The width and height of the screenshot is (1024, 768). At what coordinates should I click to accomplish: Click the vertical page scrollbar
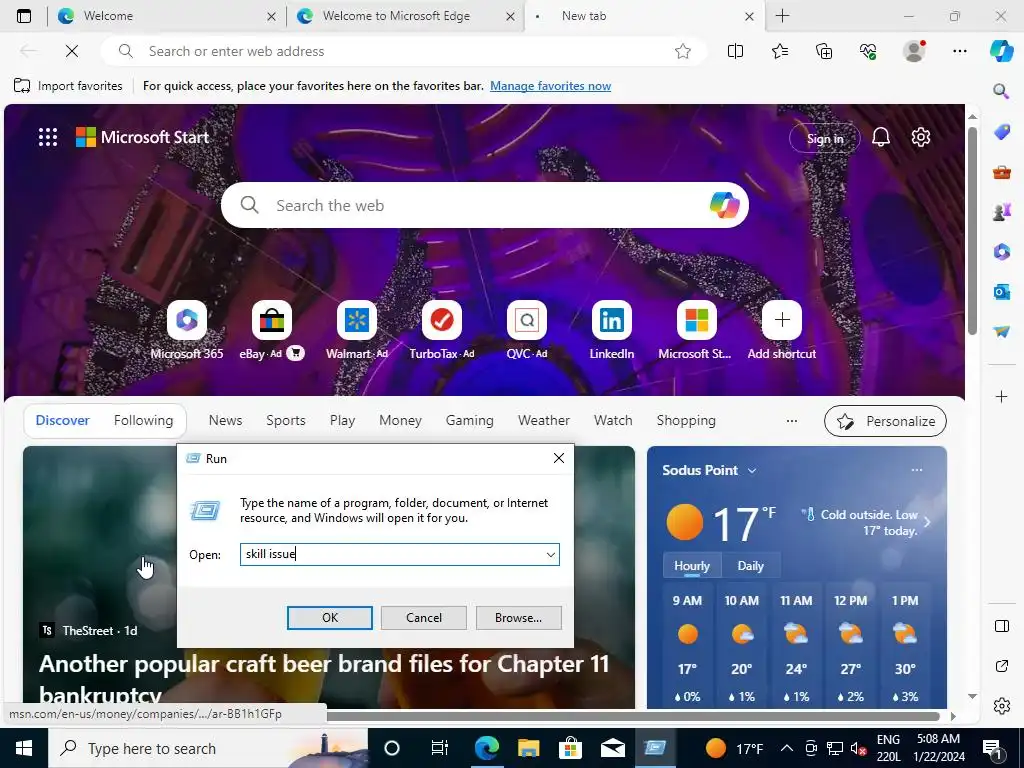pyautogui.click(x=972, y=231)
